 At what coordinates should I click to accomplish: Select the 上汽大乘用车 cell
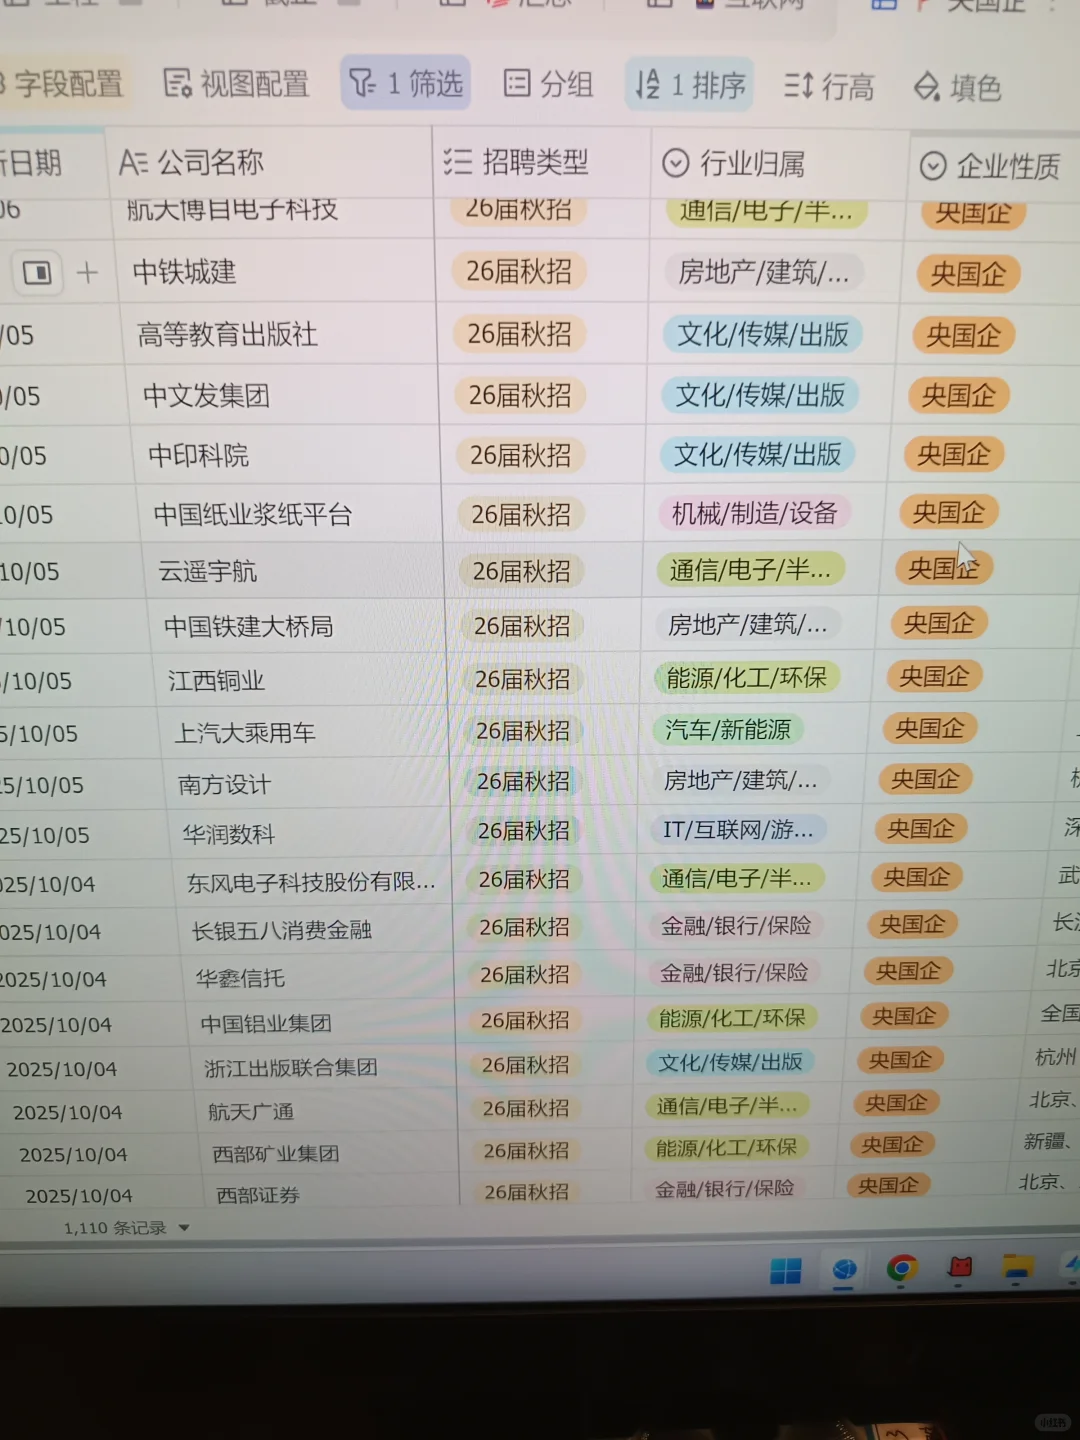pos(304,732)
